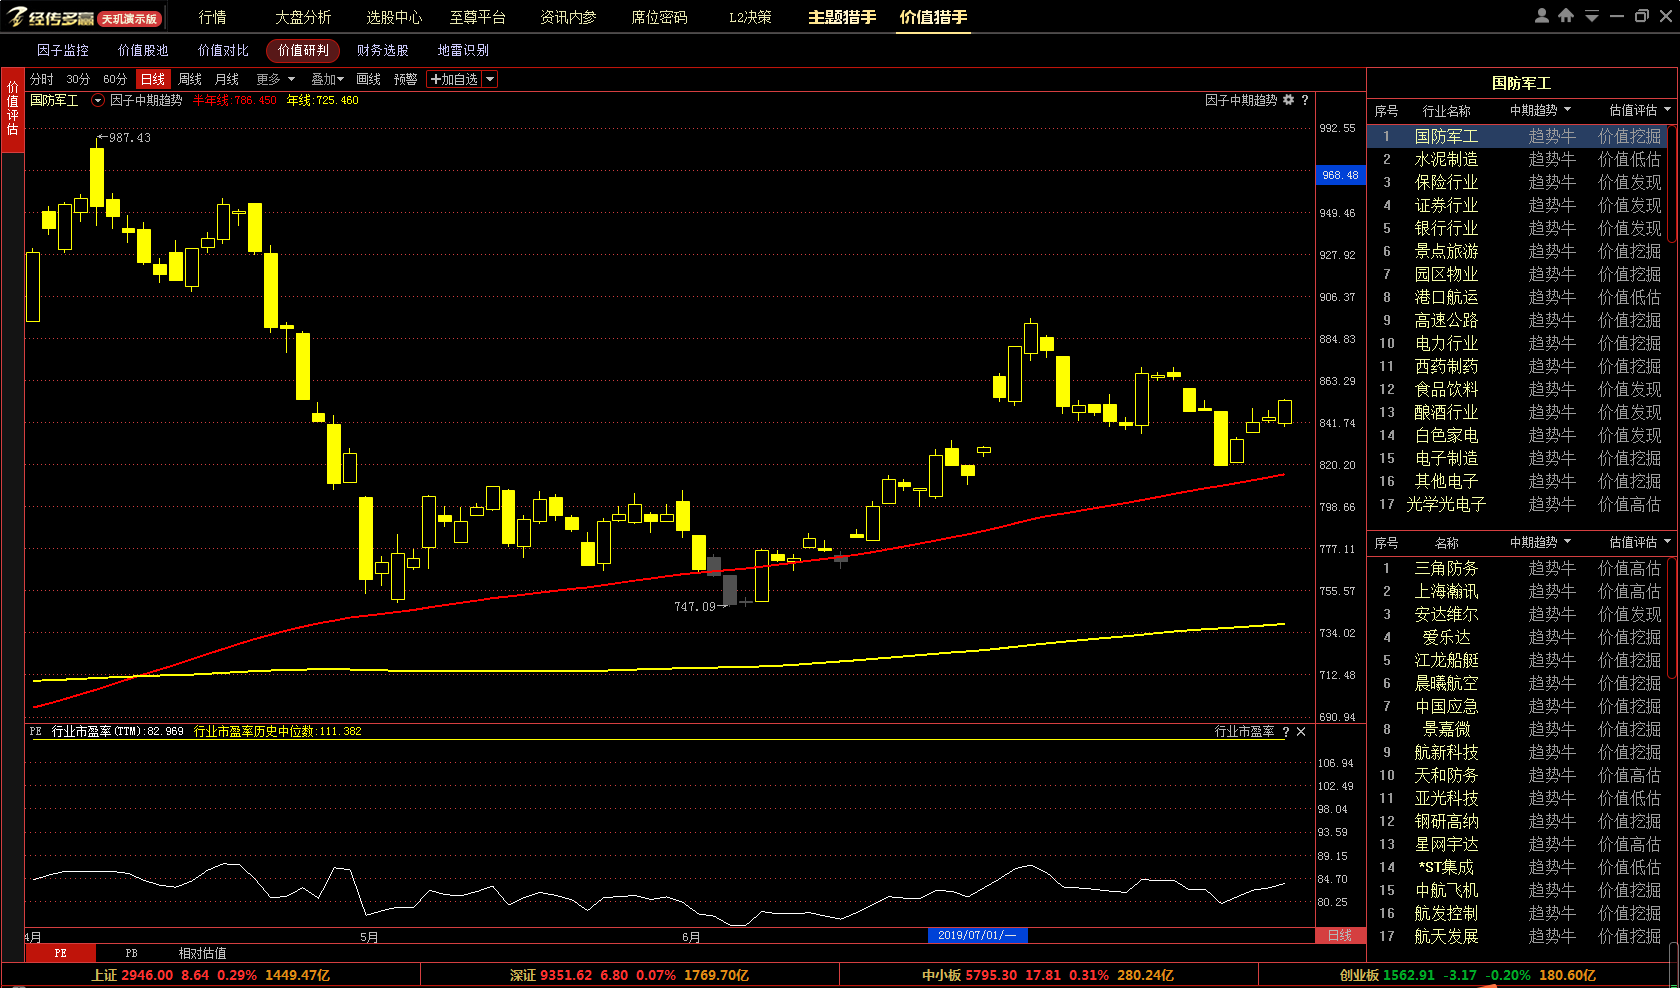Select the 60分 chart period
The width and height of the screenshot is (1680, 988).
click(x=115, y=79)
